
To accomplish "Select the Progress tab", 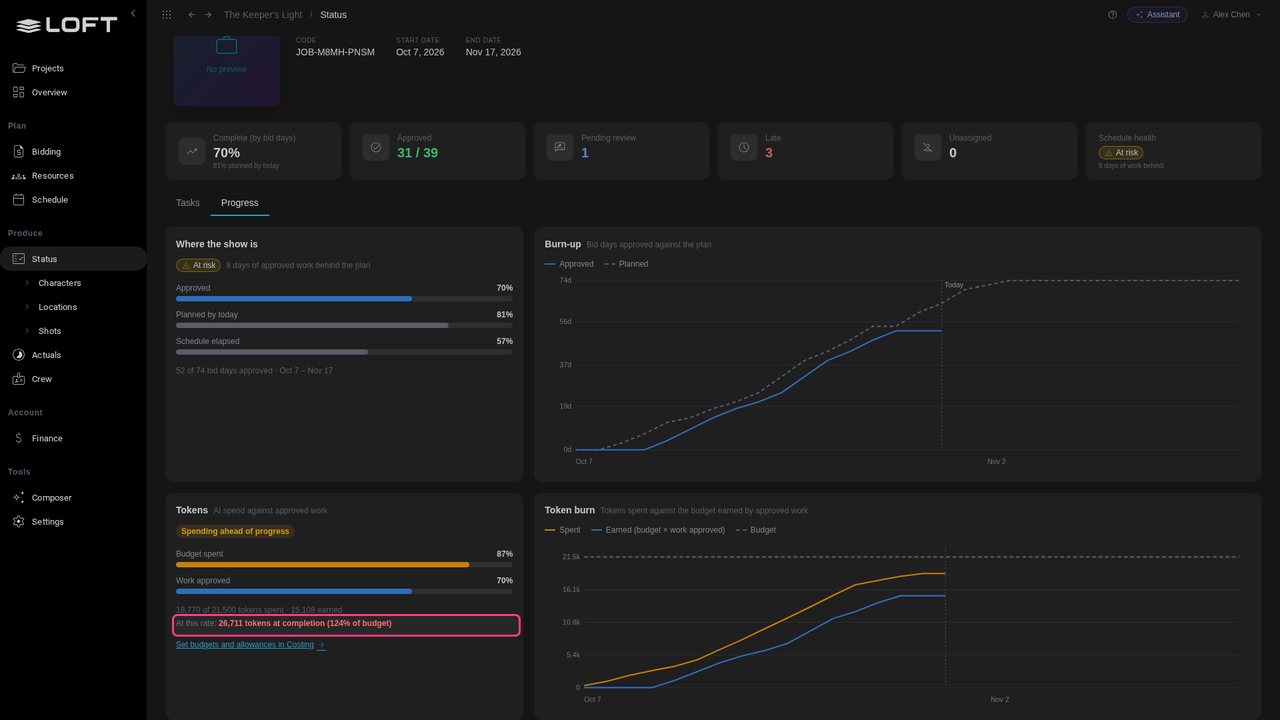I will pyautogui.click(x=240, y=203).
